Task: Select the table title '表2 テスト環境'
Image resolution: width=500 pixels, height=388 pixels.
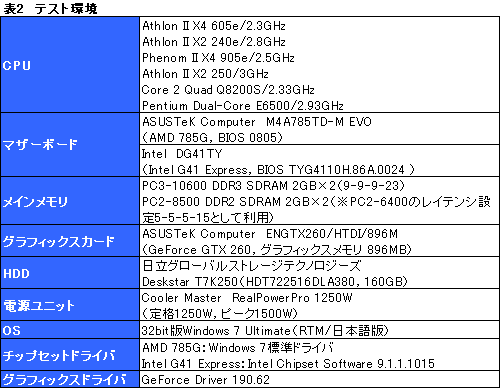Action: click(50, 8)
